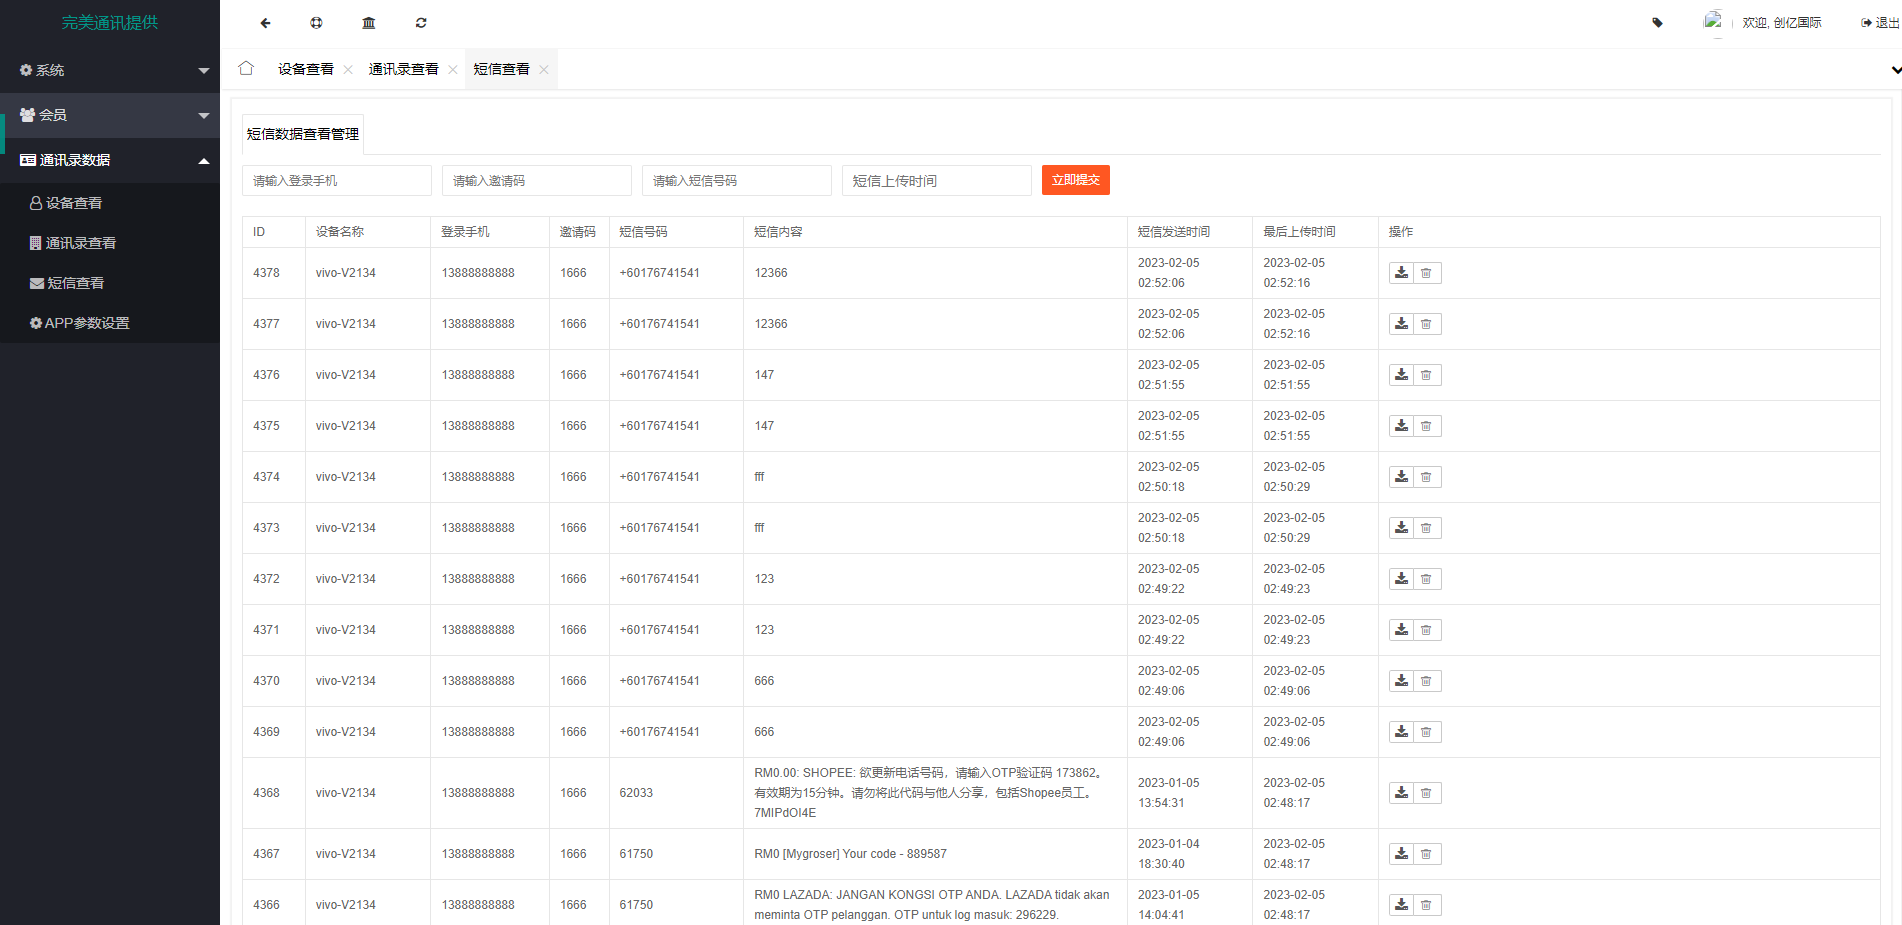Image resolution: width=1902 pixels, height=925 pixels.
Task: Open tab list dropdown chevron at right
Action: click(1895, 70)
